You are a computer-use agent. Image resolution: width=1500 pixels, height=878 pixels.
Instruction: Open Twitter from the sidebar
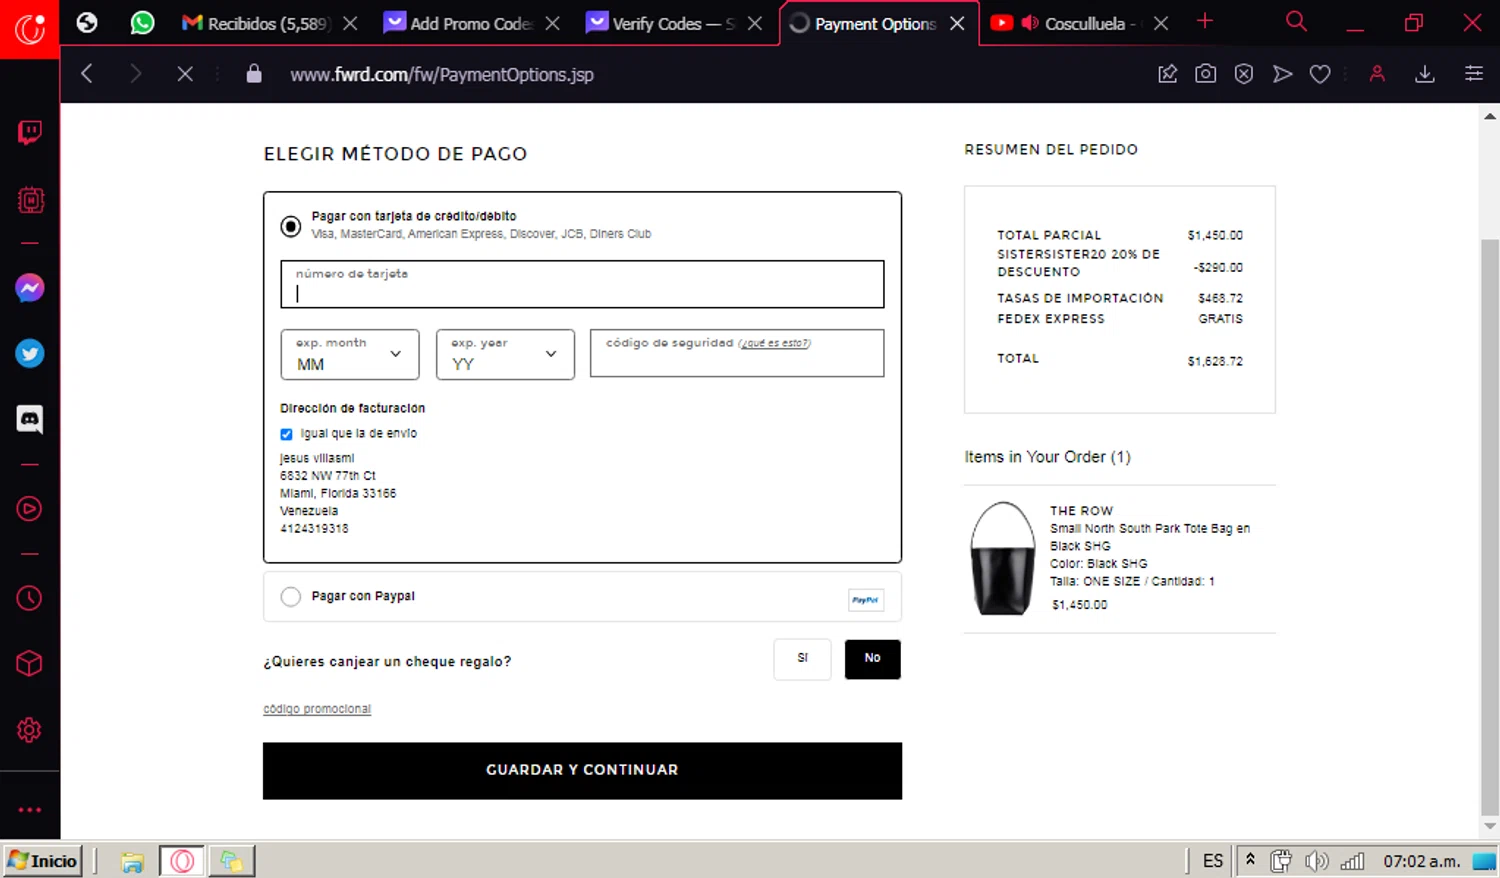tap(30, 354)
